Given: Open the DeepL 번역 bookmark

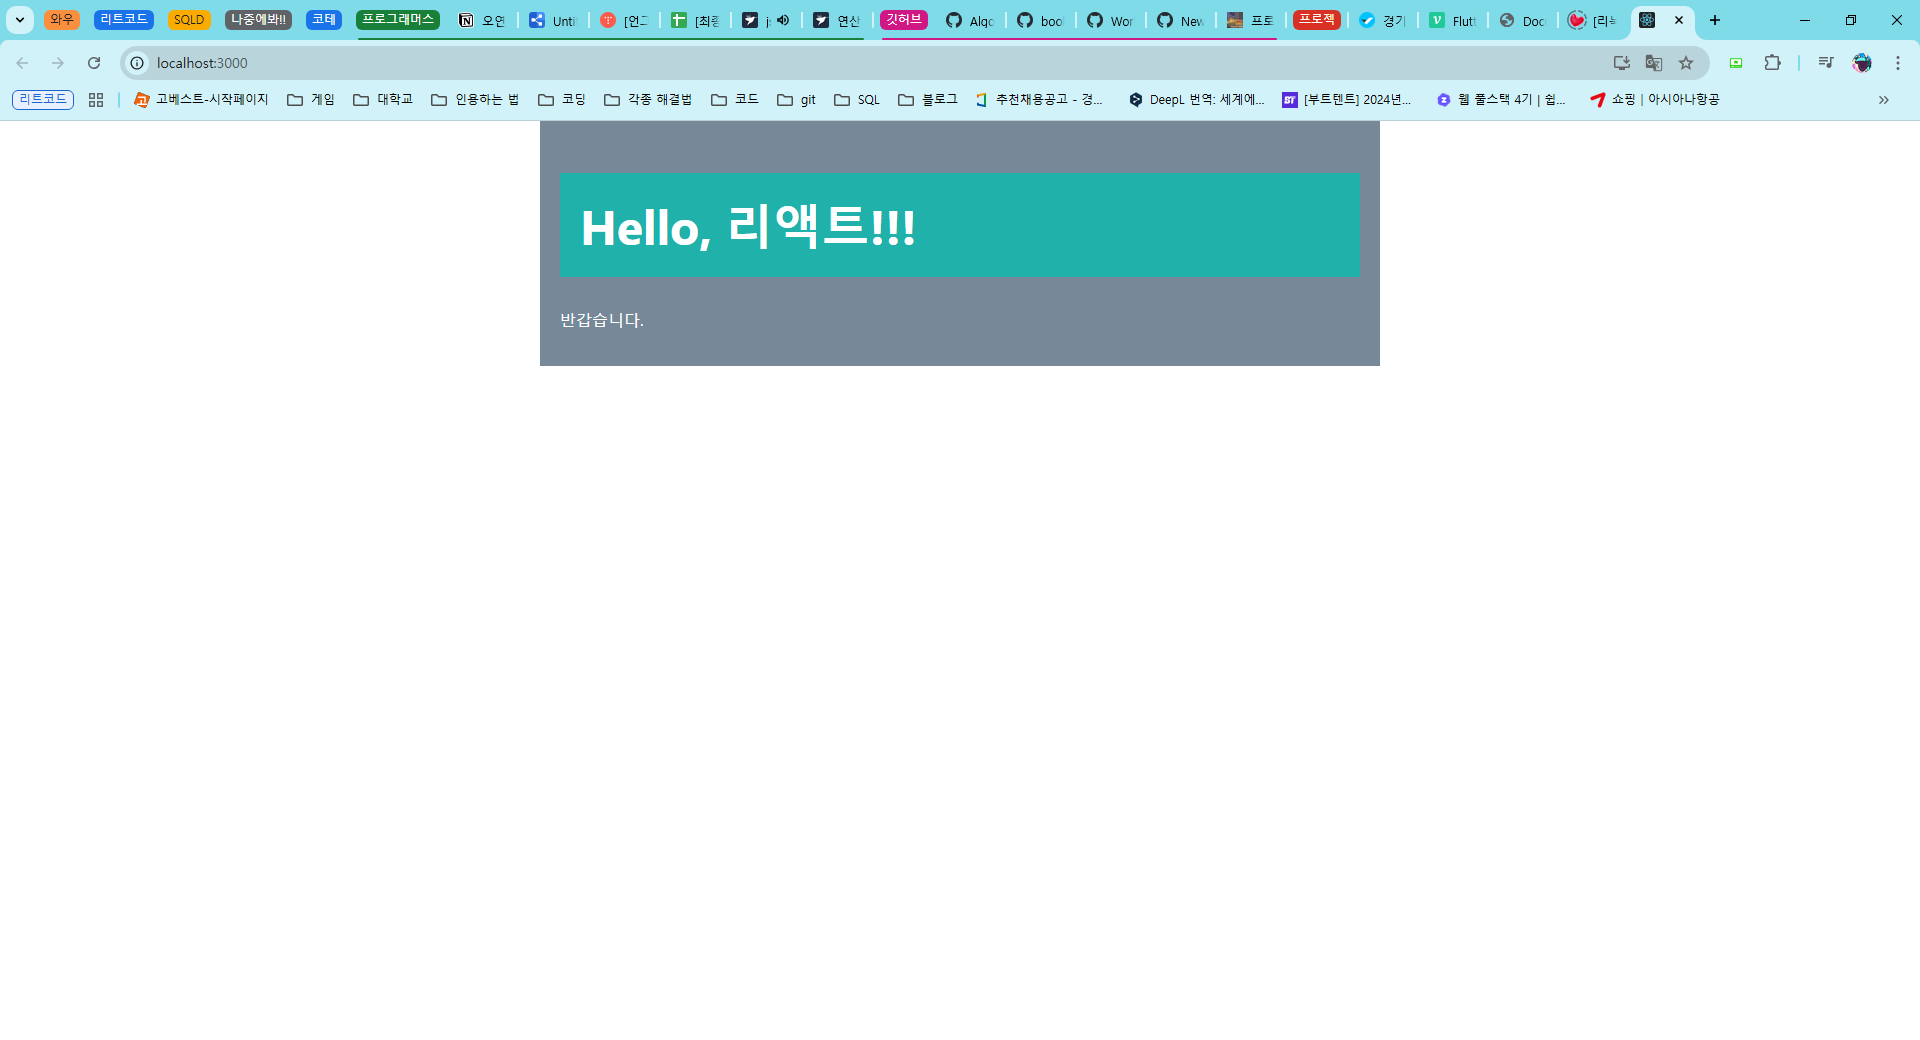Looking at the screenshot, I should pos(1196,100).
